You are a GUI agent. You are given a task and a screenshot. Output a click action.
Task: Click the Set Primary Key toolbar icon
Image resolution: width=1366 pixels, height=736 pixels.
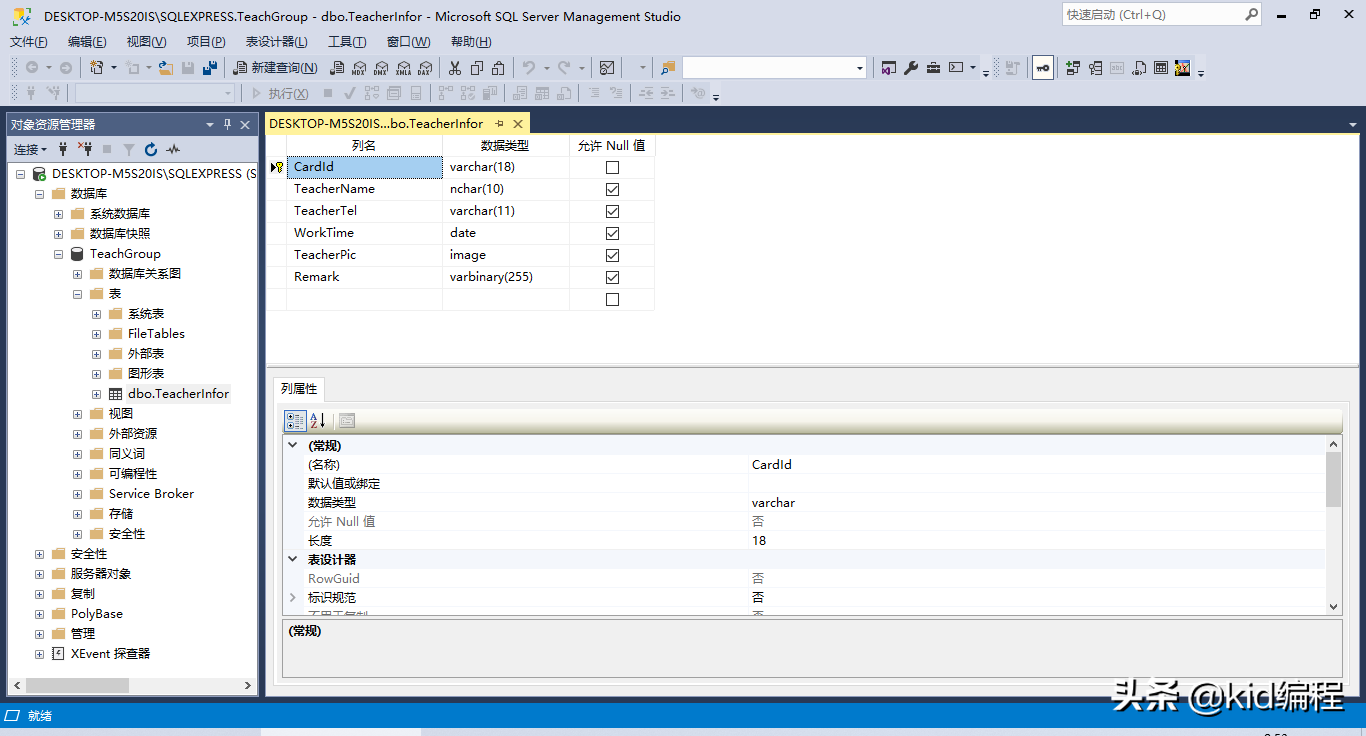point(1043,68)
